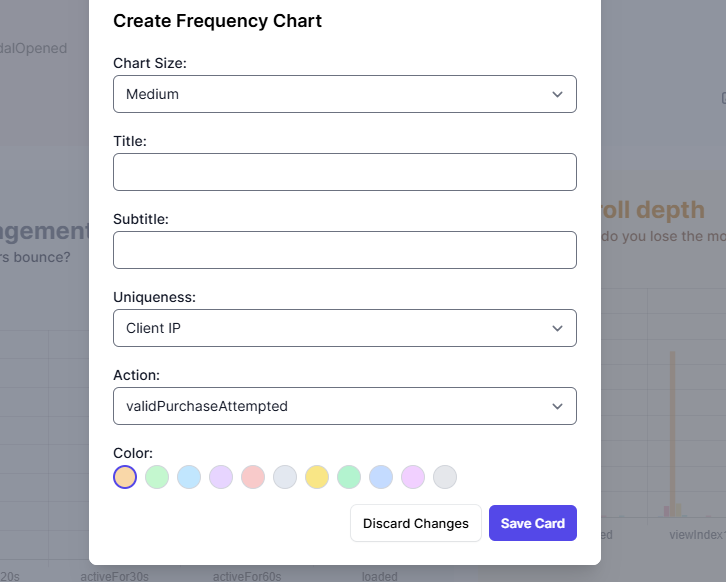Pick the pink-red color swatch
The image size is (726, 582).
pos(253,477)
